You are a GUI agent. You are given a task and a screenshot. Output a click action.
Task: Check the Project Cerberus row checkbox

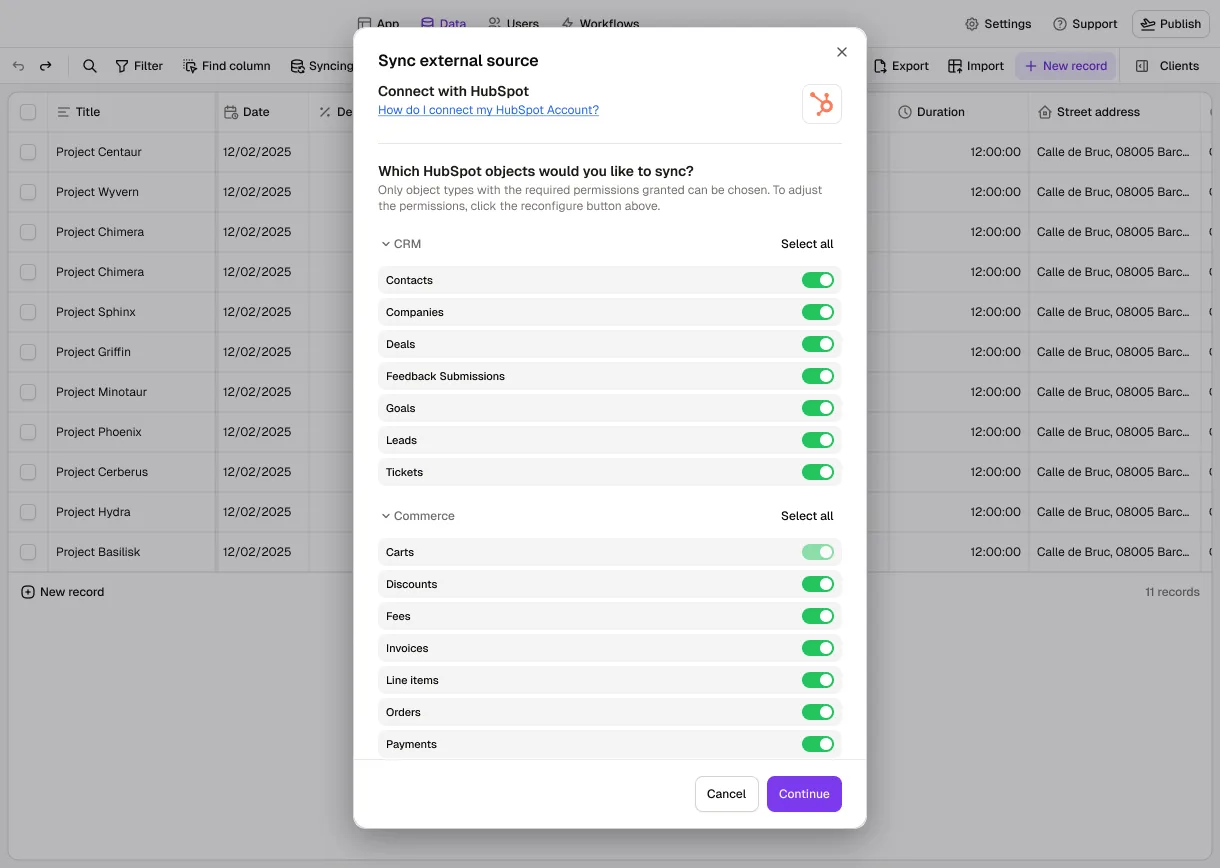point(28,472)
